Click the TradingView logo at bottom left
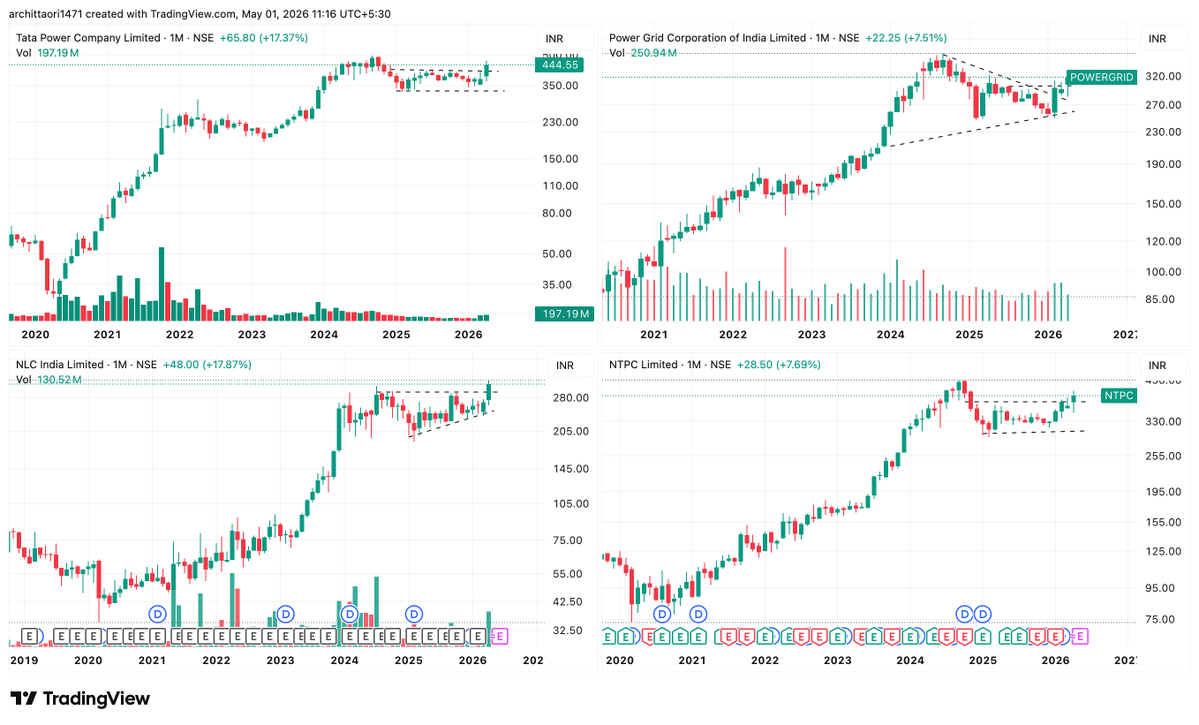 pos(80,698)
